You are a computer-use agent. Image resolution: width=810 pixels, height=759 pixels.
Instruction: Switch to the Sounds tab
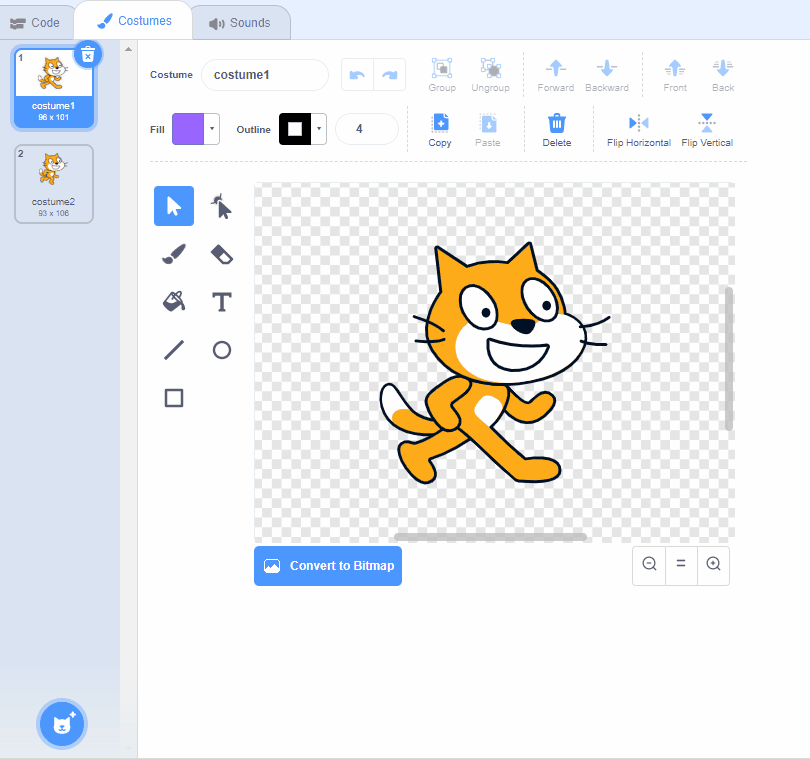point(240,23)
